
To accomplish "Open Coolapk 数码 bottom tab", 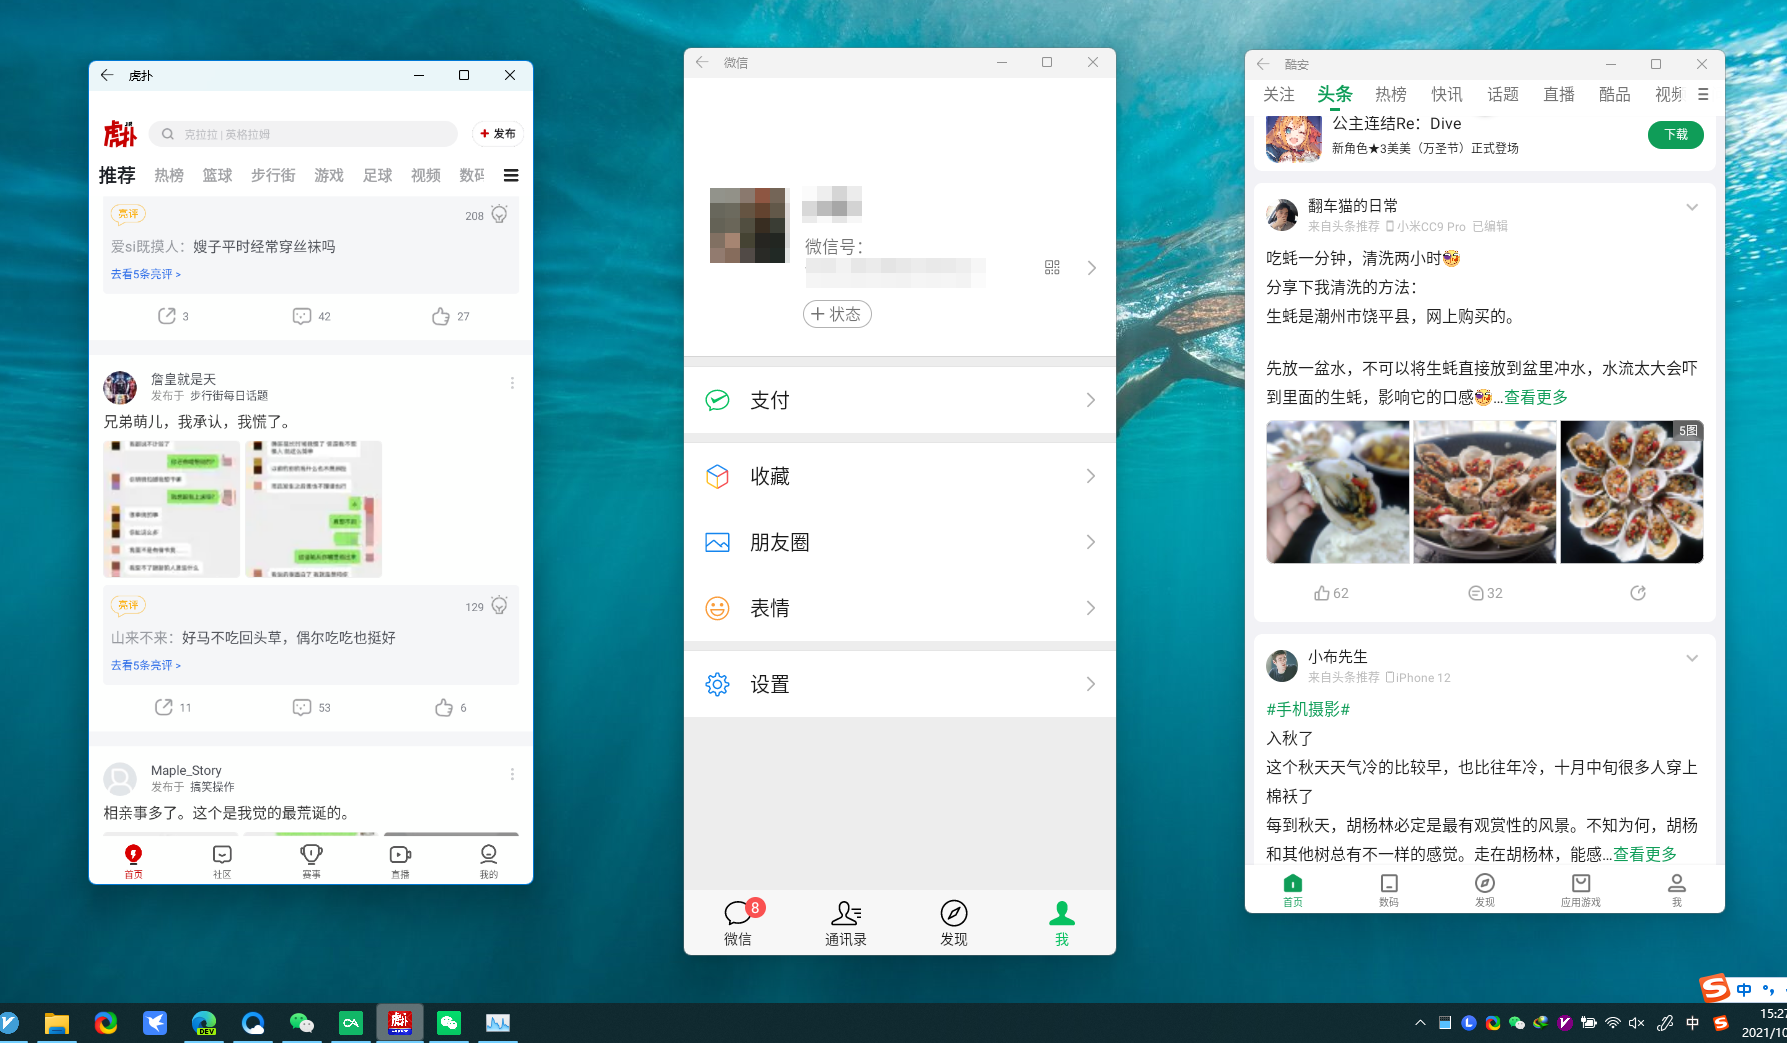I will (x=1389, y=890).
